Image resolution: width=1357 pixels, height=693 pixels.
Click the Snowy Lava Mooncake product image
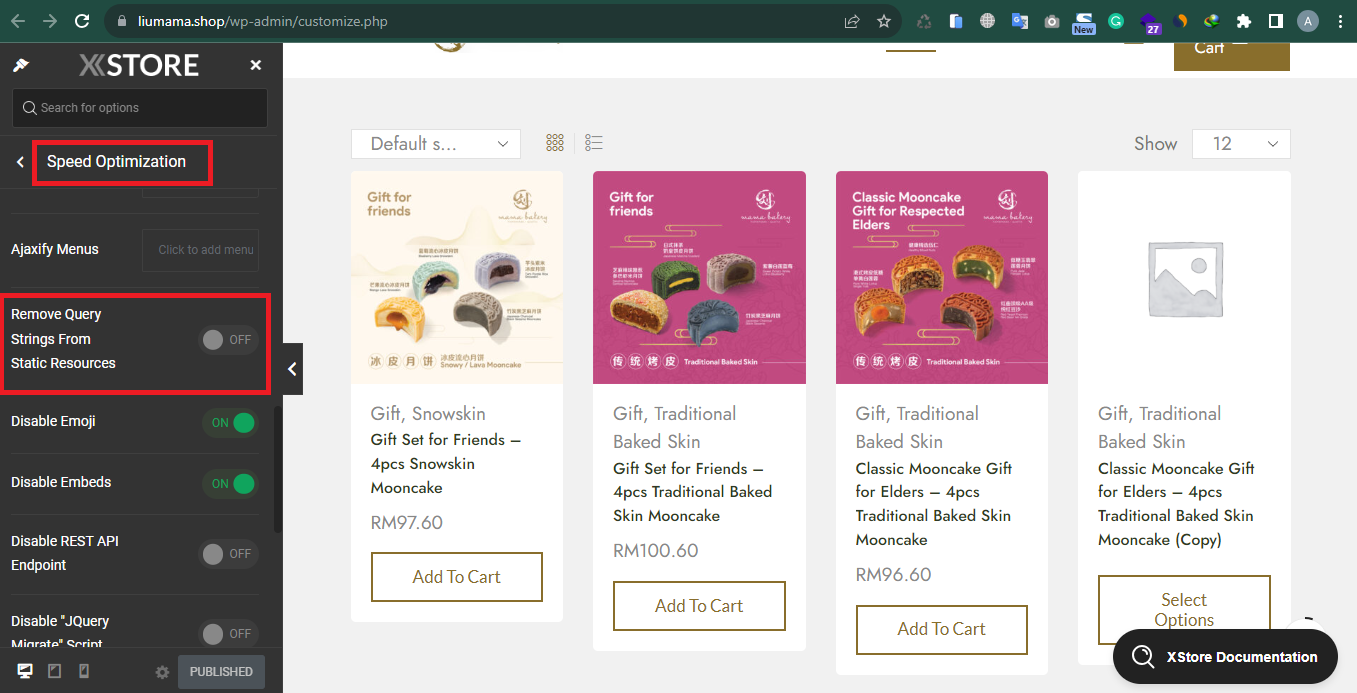(x=457, y=277)
